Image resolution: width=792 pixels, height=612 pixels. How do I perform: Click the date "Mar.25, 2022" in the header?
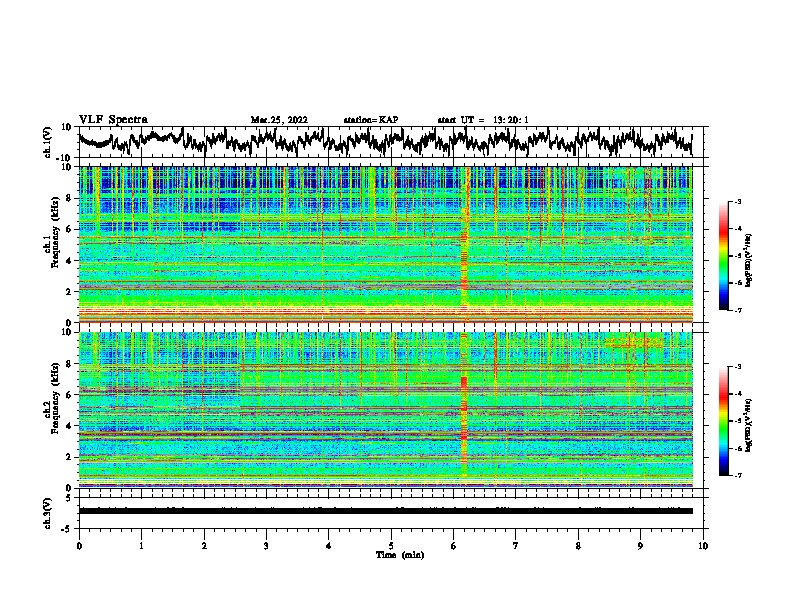tap(279, 120)
